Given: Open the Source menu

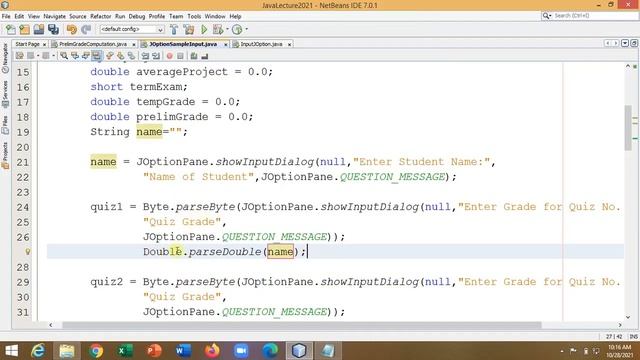Looking at the screenshot, I should click(x=78, y=16).
